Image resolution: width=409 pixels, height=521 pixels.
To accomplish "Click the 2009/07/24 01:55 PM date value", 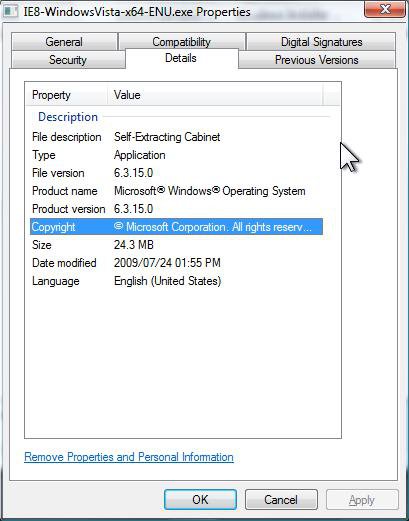I will click(167, 263).
